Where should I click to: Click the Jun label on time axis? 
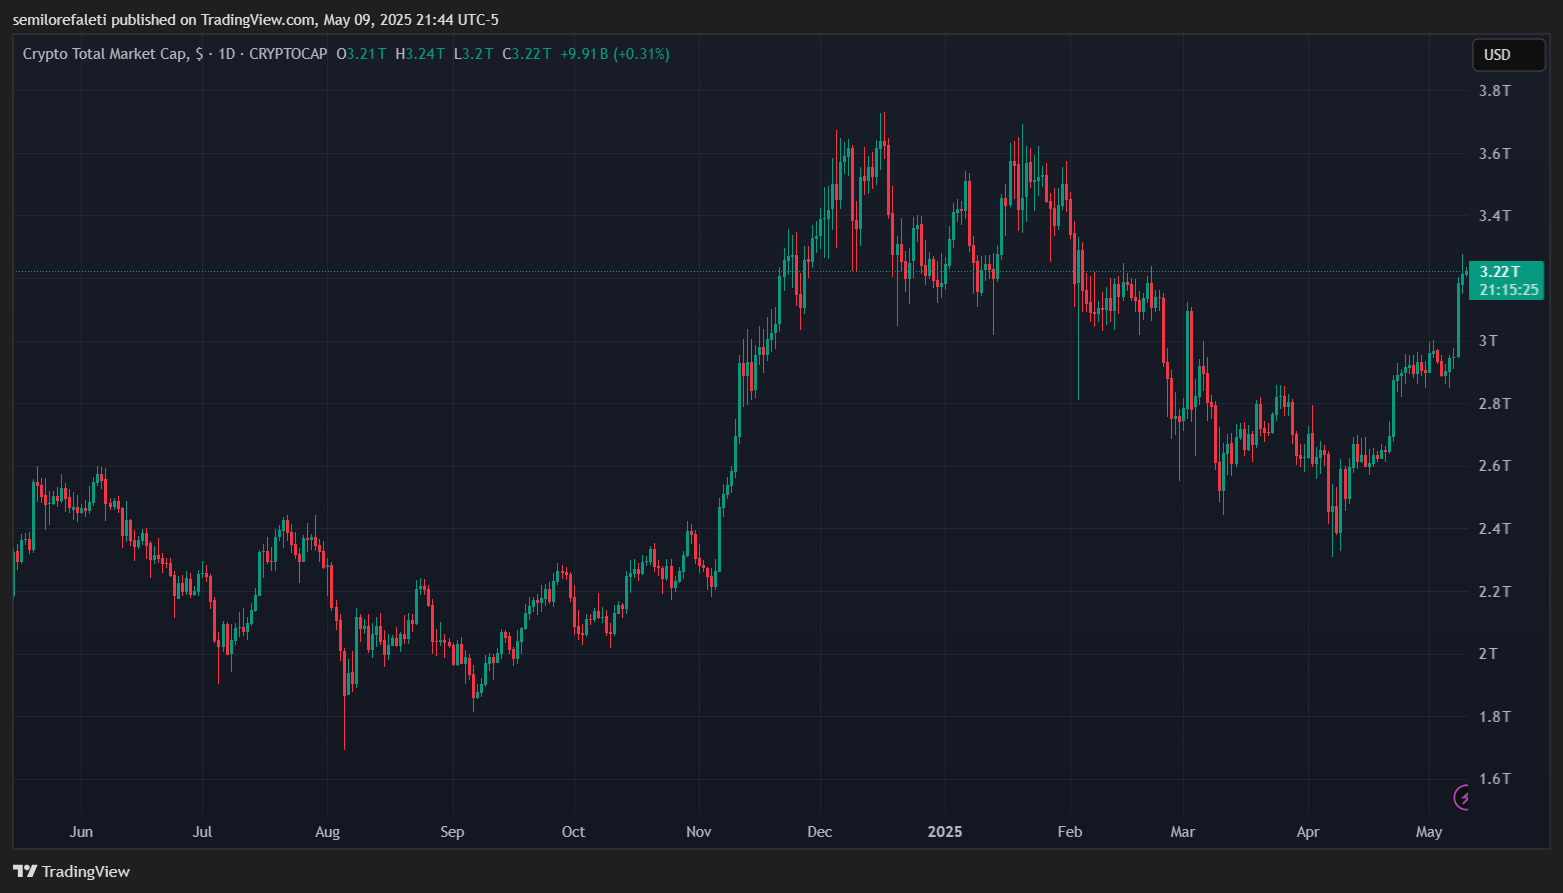[81, 832]
